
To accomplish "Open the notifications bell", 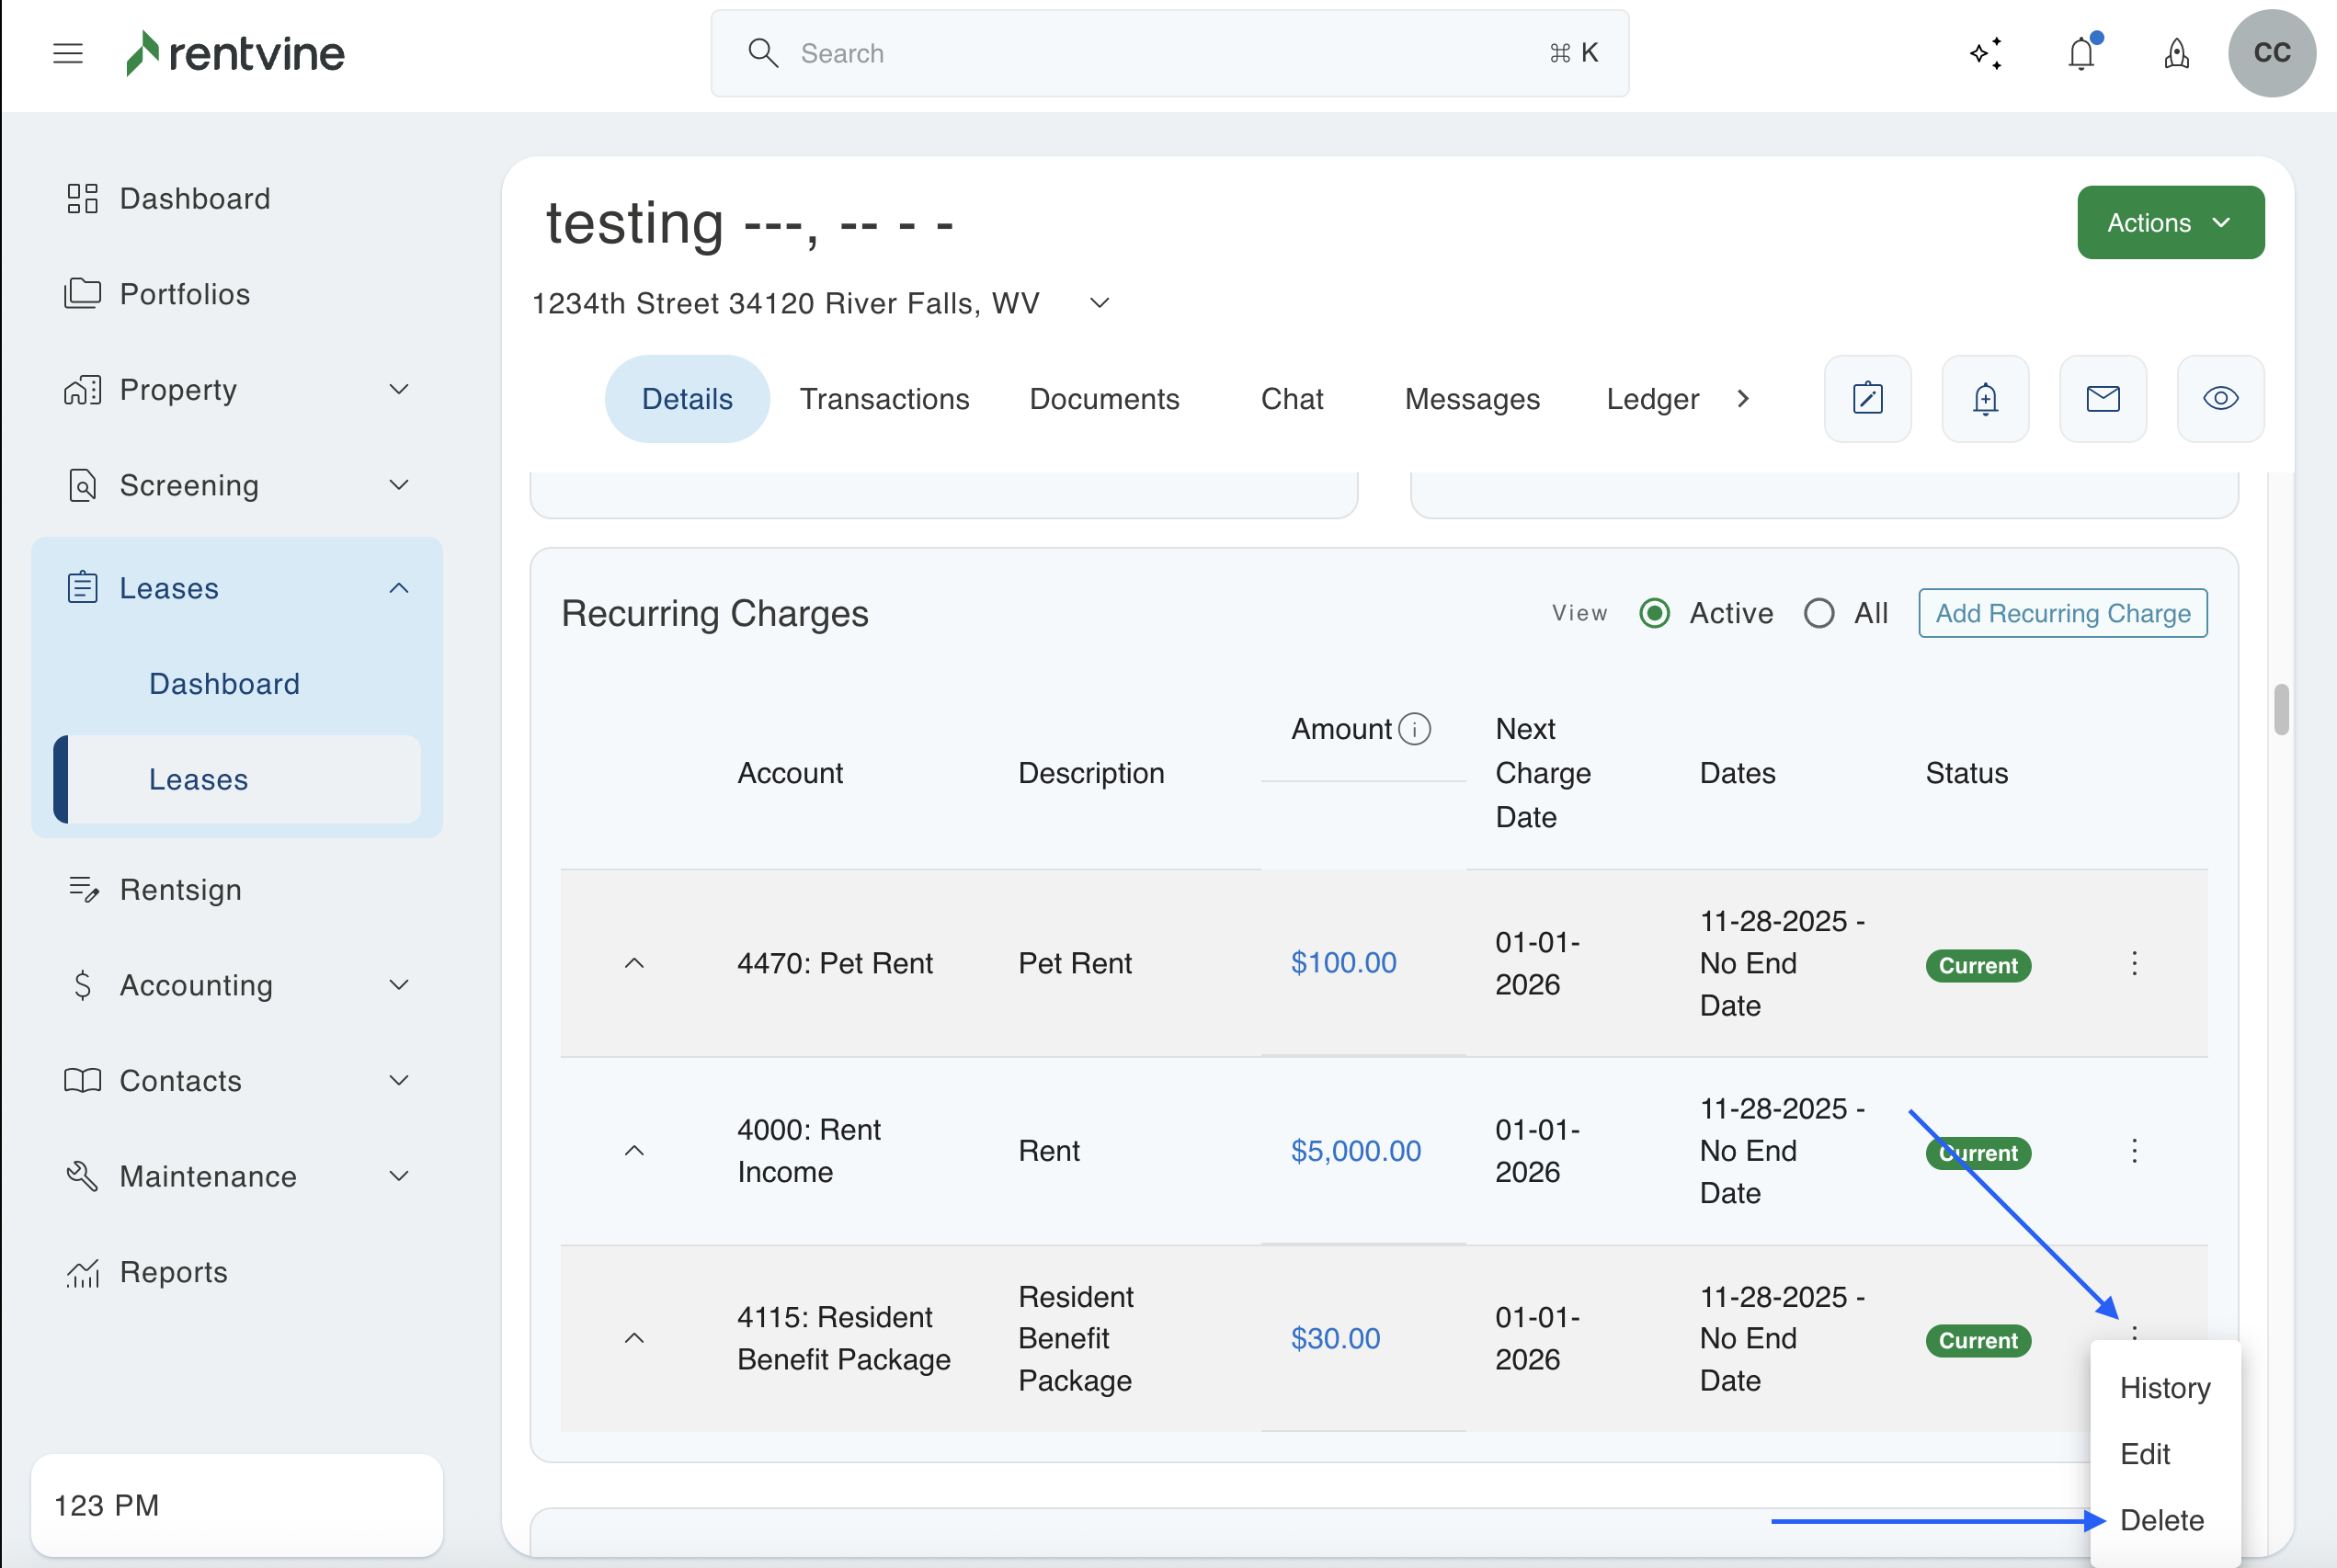I will [x=2081, y=53].
